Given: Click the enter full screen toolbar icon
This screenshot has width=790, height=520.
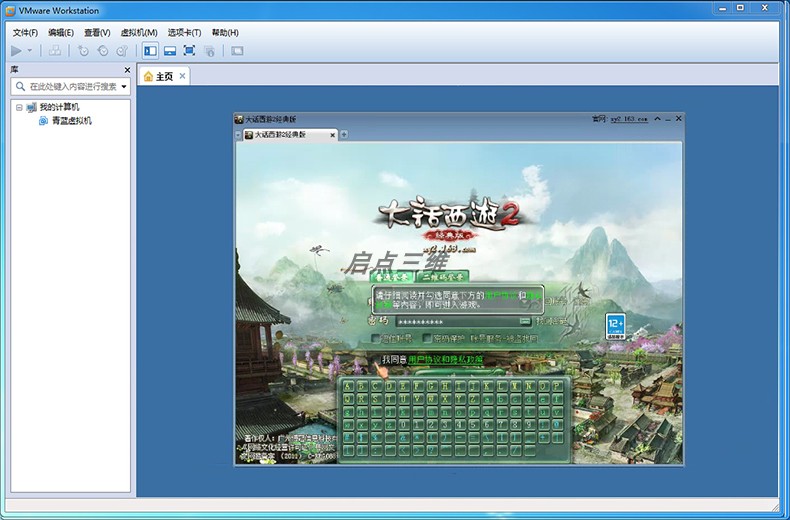Looking at the screenshot, I should 189,50.
